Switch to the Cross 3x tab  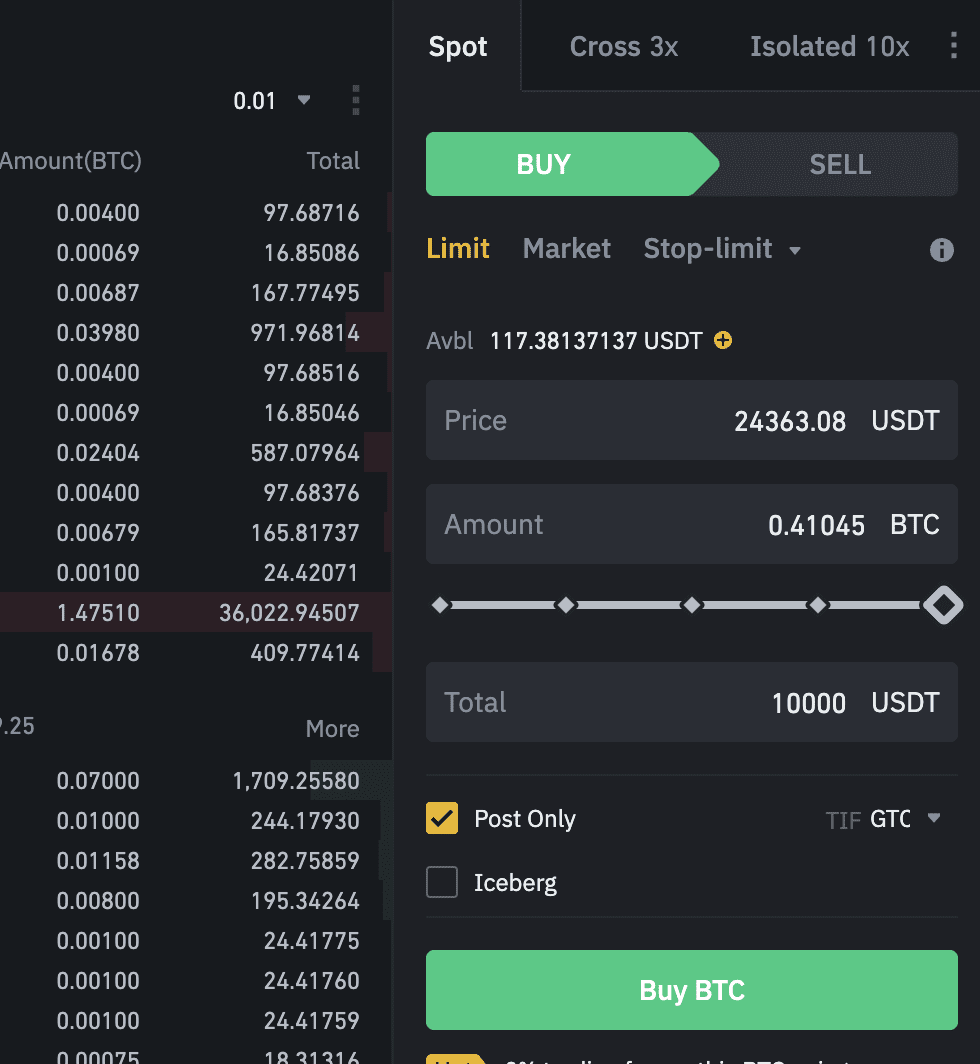tap(624, 46)
